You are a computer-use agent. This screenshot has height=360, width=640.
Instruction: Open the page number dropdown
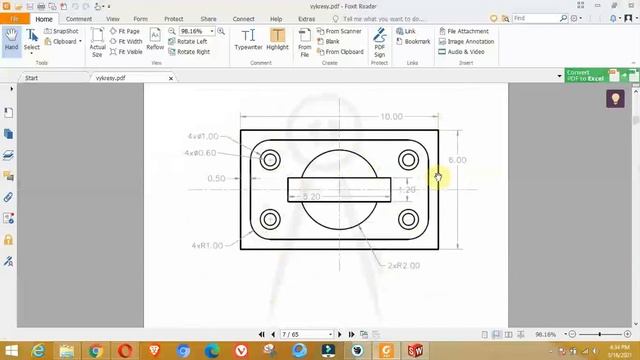tap(330, 334)
